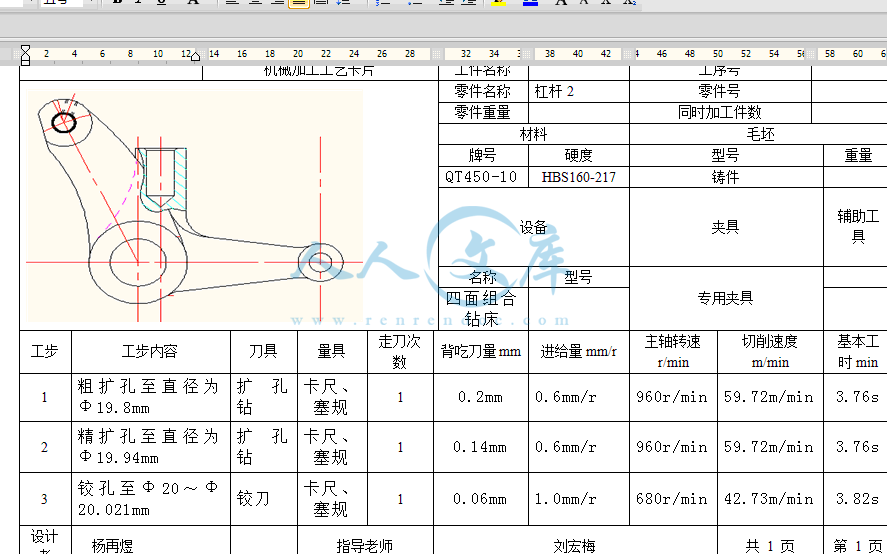Click the '进给量 mm/r' column header

578,351
